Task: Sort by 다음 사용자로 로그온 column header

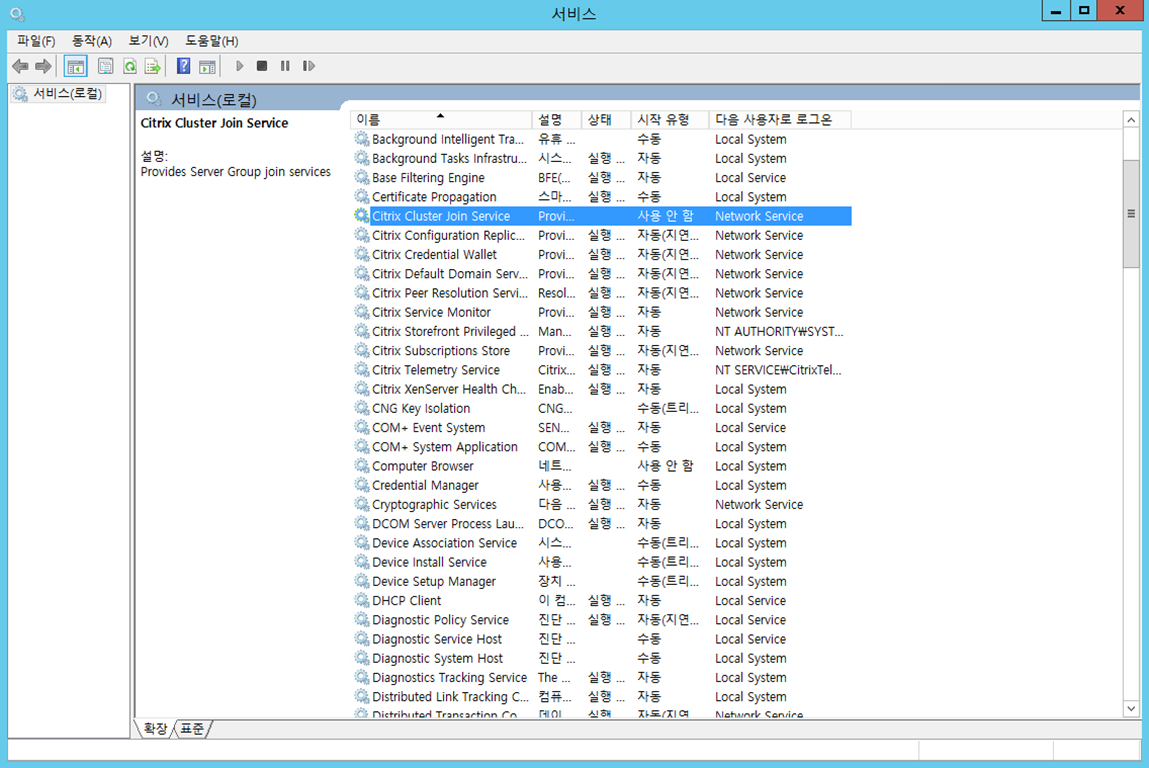Action: tap(780, 119)
